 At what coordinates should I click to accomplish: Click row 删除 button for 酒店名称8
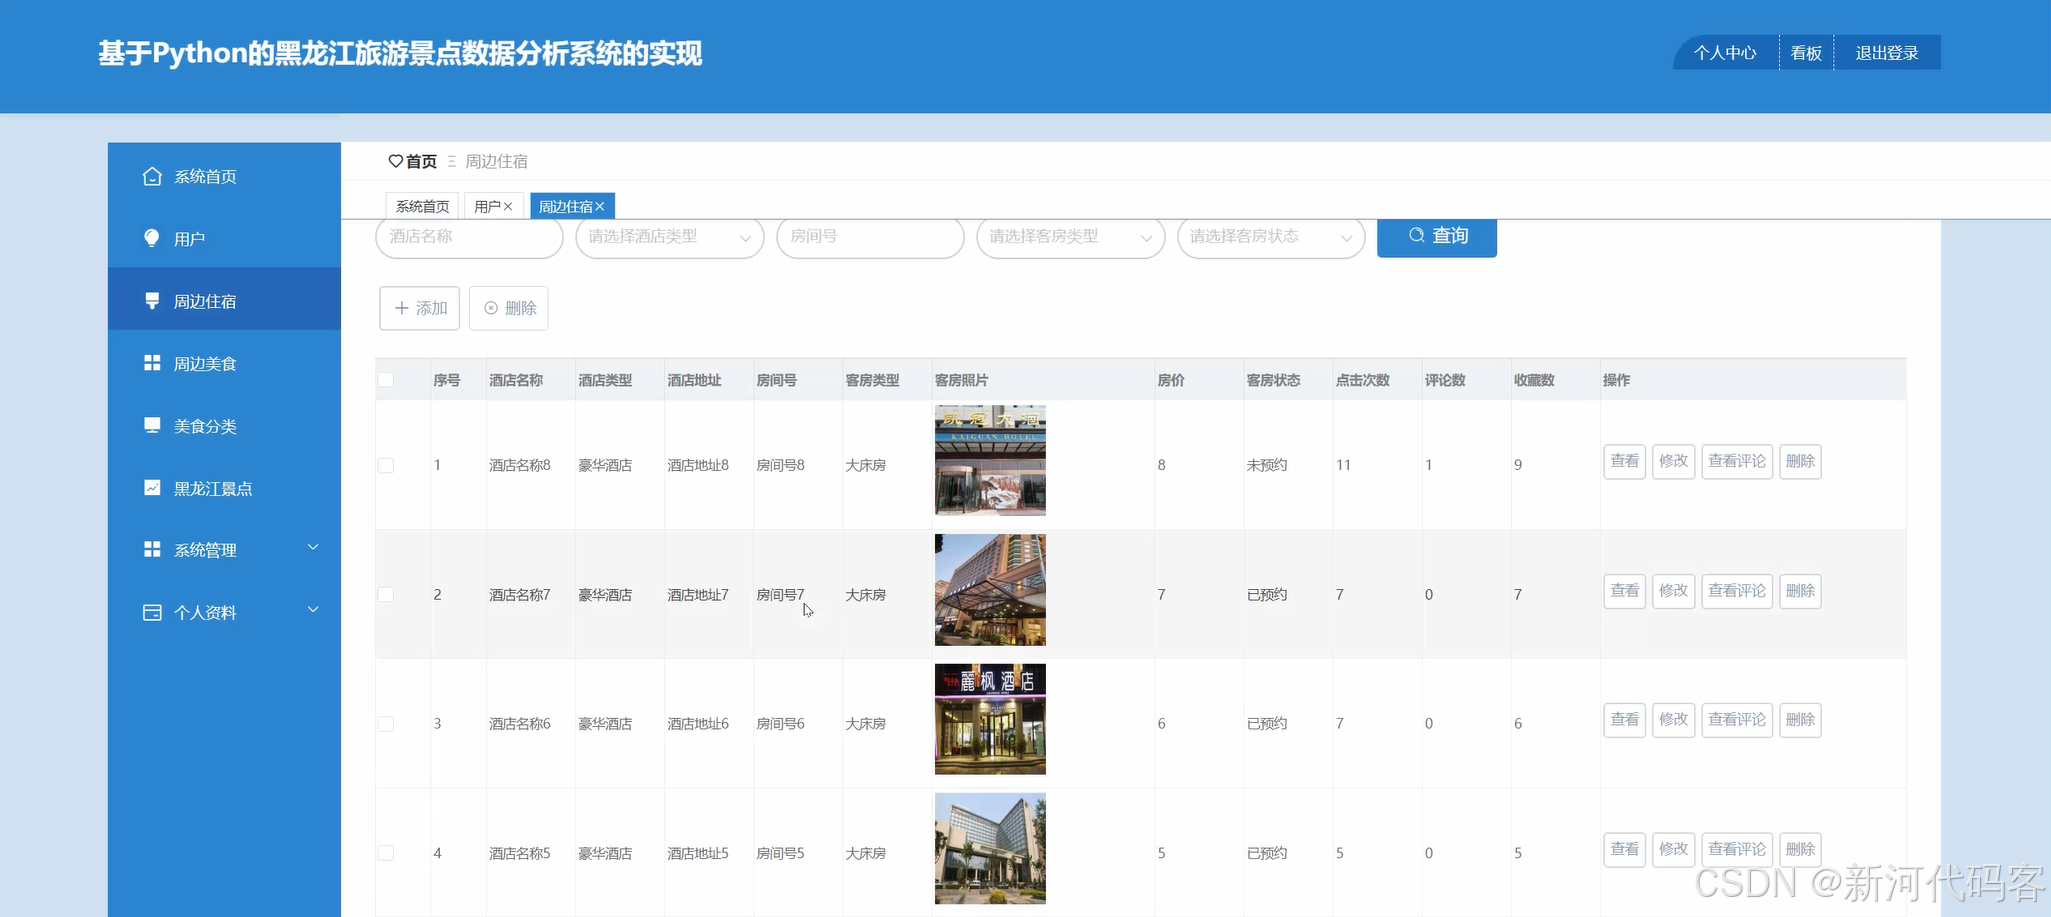tap(1800, 461)
